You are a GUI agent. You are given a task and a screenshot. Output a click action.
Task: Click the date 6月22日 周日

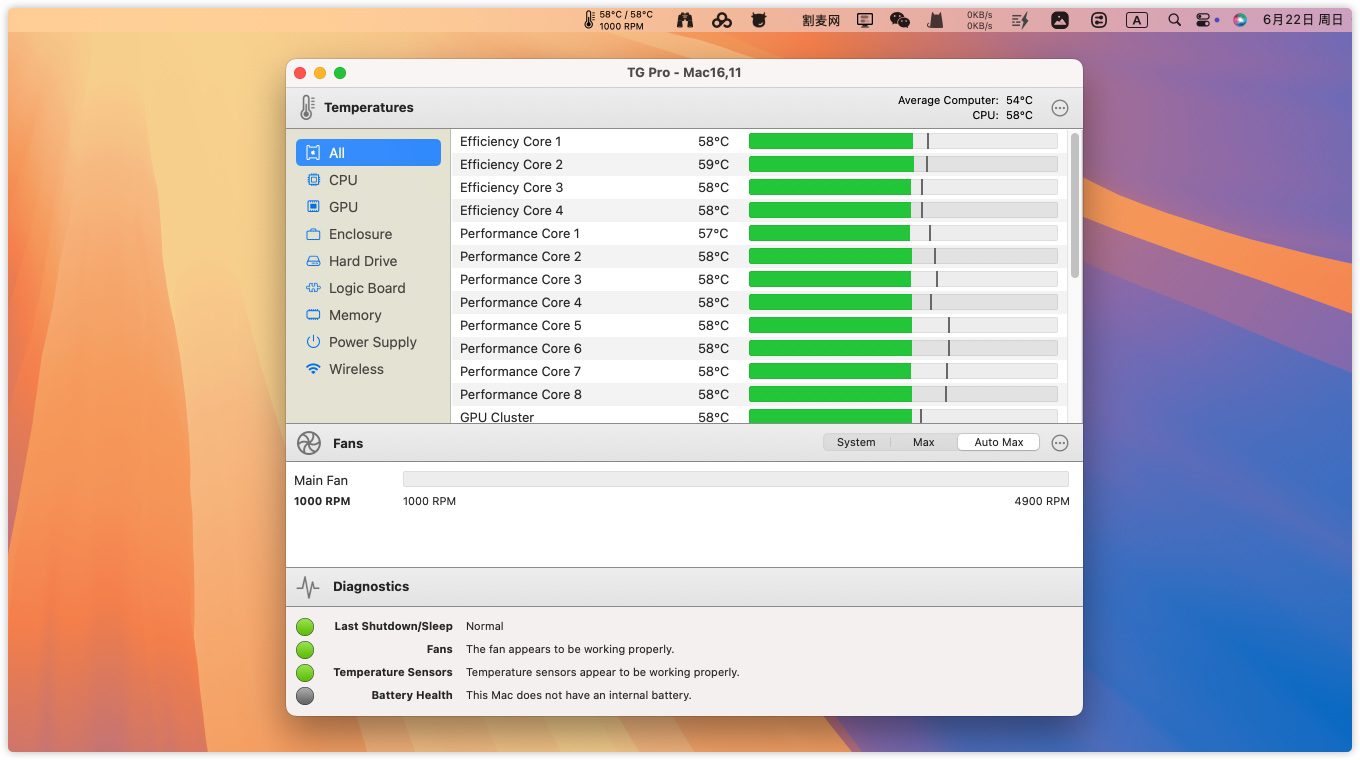point(1303,20)
